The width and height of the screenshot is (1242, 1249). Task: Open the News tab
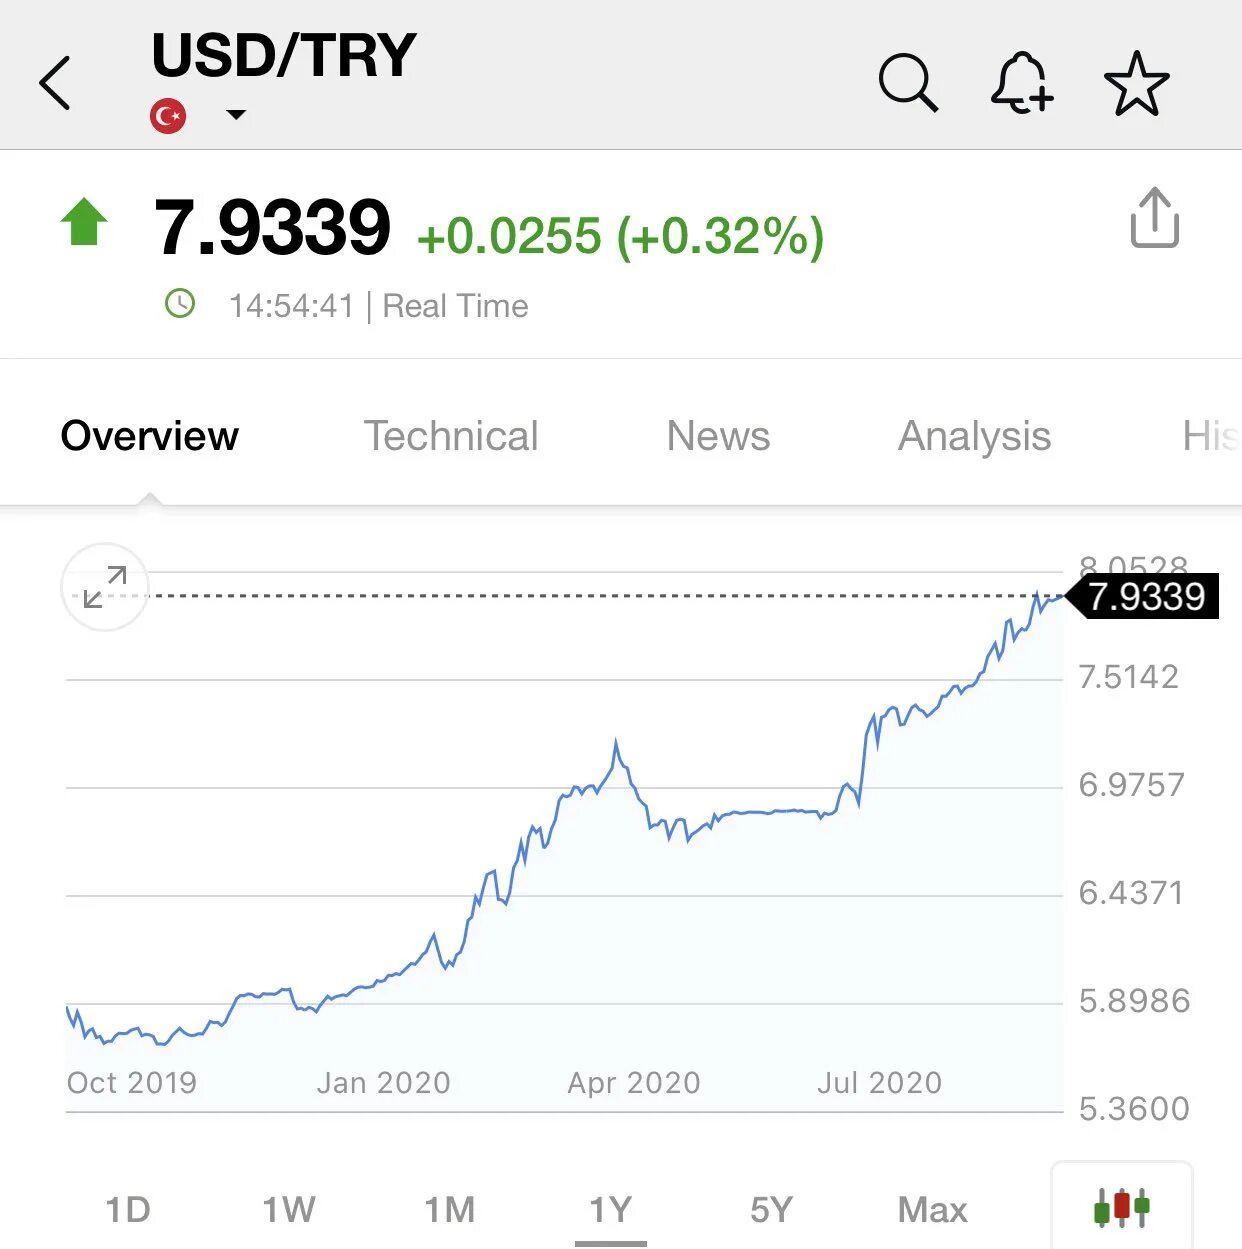[x=718, y=436]
